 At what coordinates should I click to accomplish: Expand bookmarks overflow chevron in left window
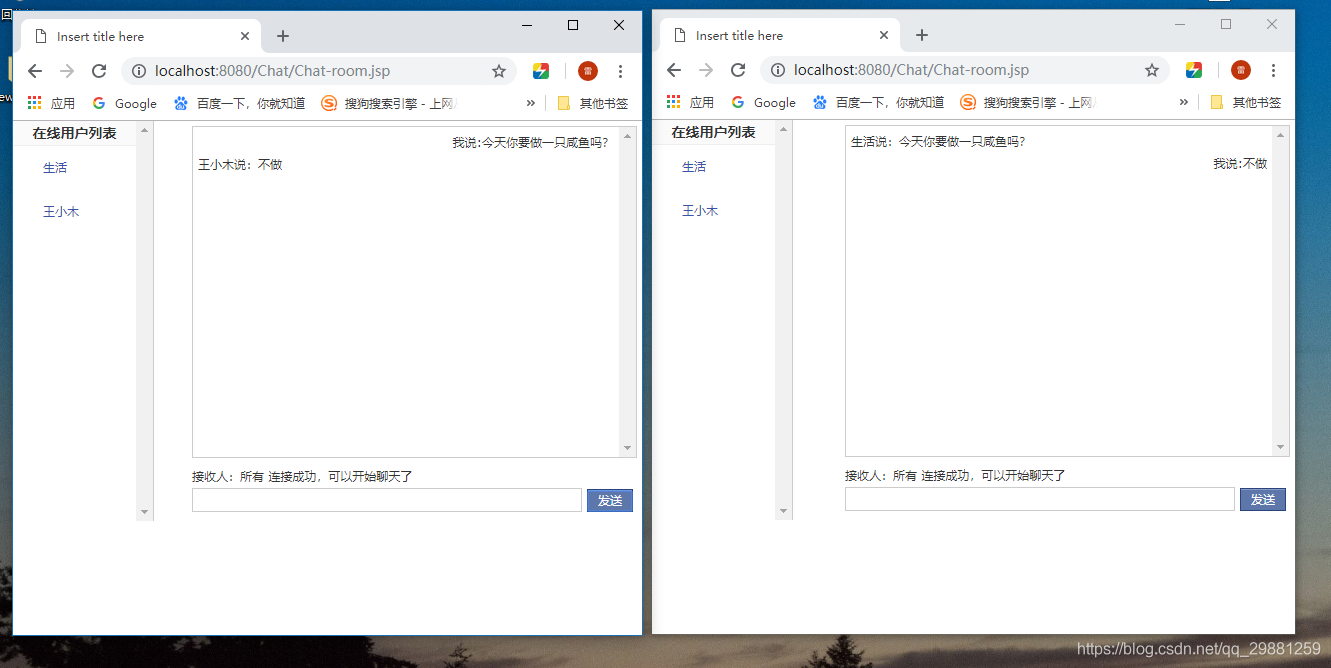[x=530, y=103]
